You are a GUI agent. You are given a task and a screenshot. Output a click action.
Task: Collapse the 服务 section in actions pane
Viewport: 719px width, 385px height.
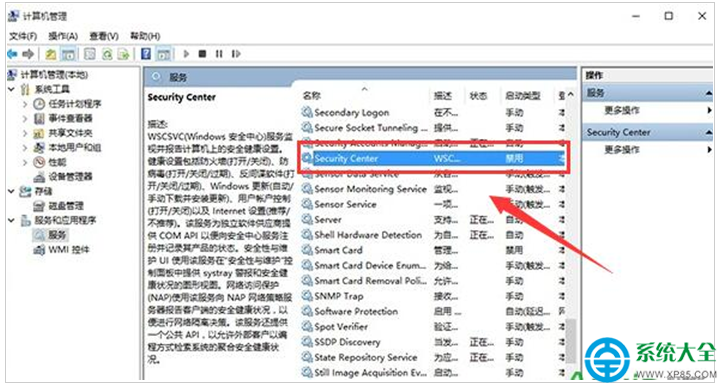tap(708, 93)
